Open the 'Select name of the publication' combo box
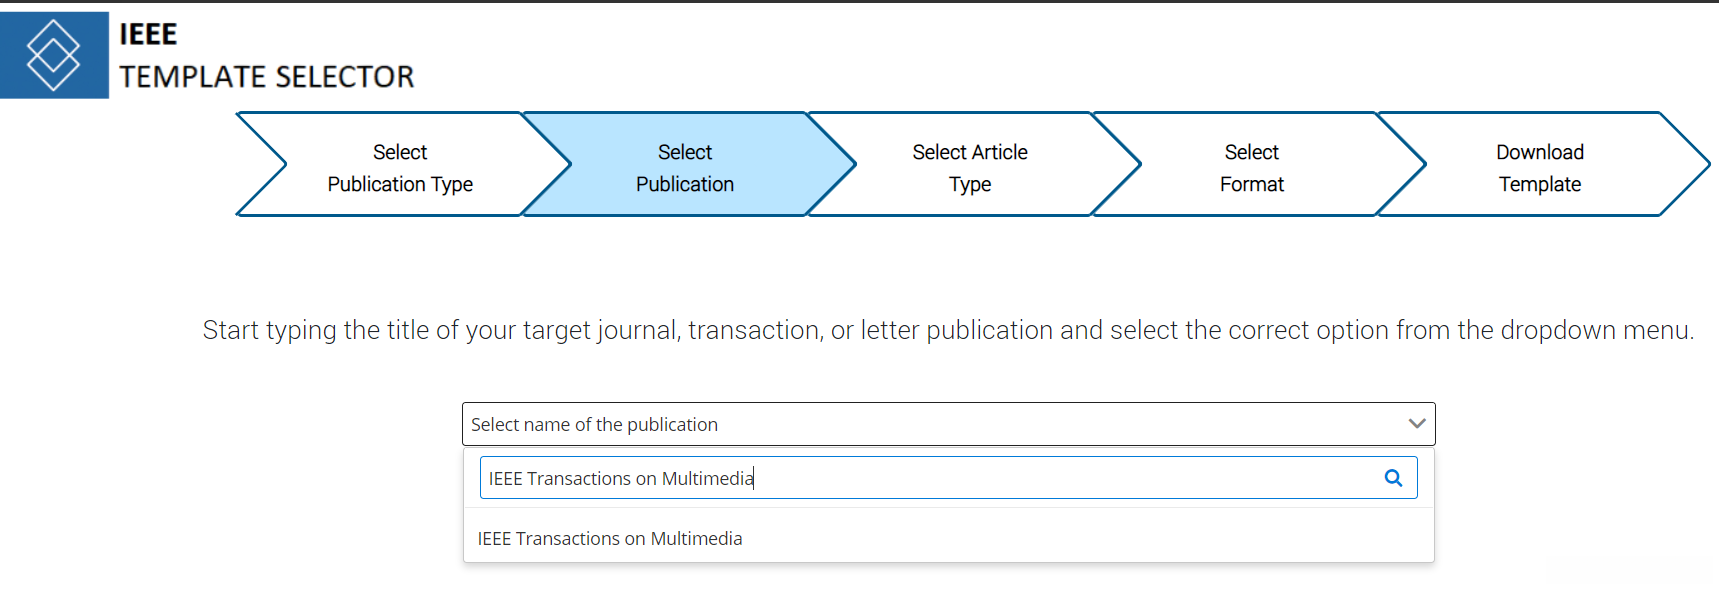 click(x=947, y=424)
